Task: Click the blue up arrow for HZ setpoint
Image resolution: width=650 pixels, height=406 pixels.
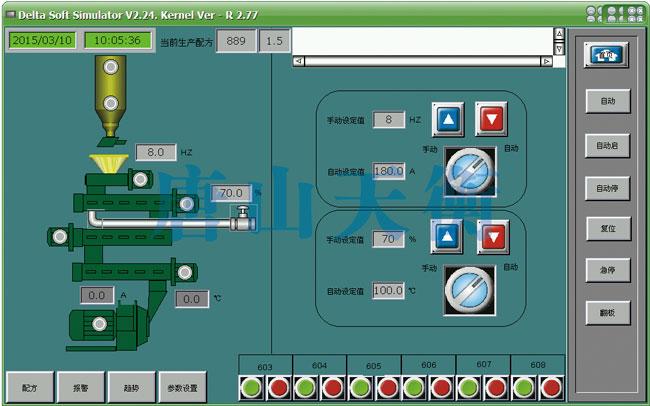Action: pos(448,120)
